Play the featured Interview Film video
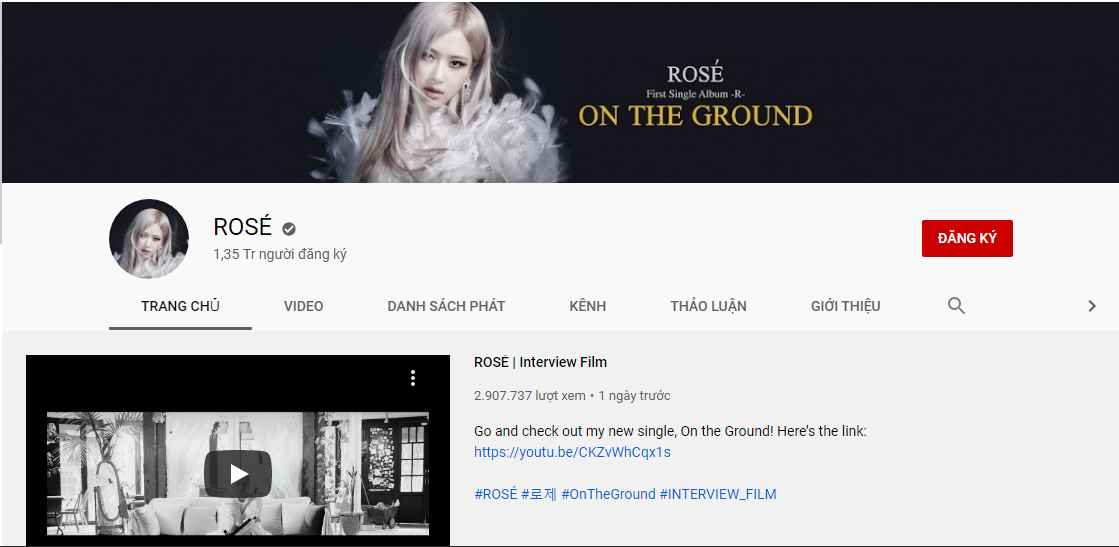This screenshot has width=1119, height=547. [238, 474]
